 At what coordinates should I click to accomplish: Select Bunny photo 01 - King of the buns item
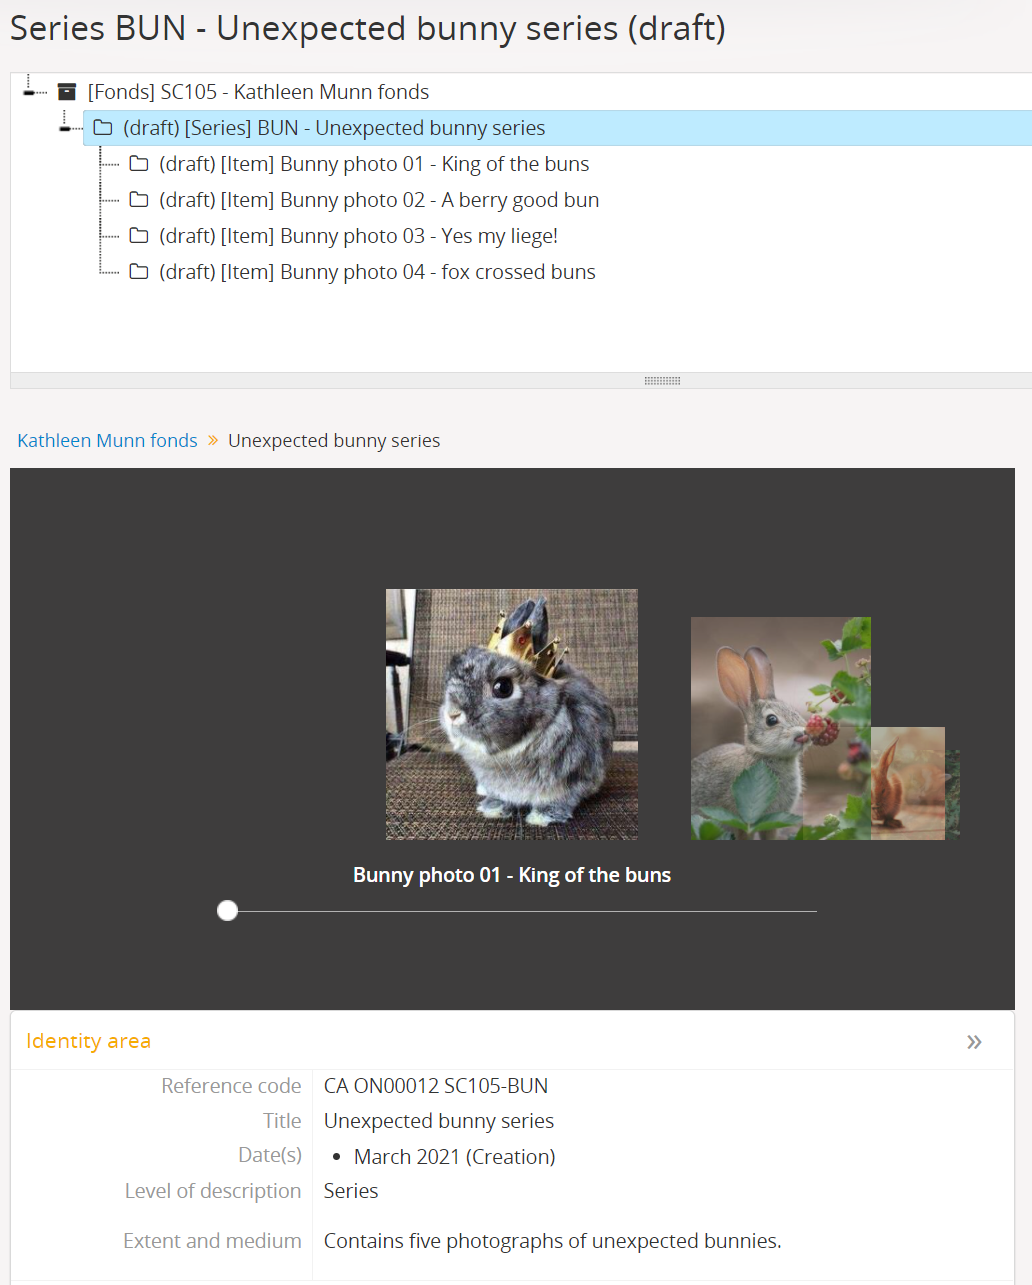(374, 164)
